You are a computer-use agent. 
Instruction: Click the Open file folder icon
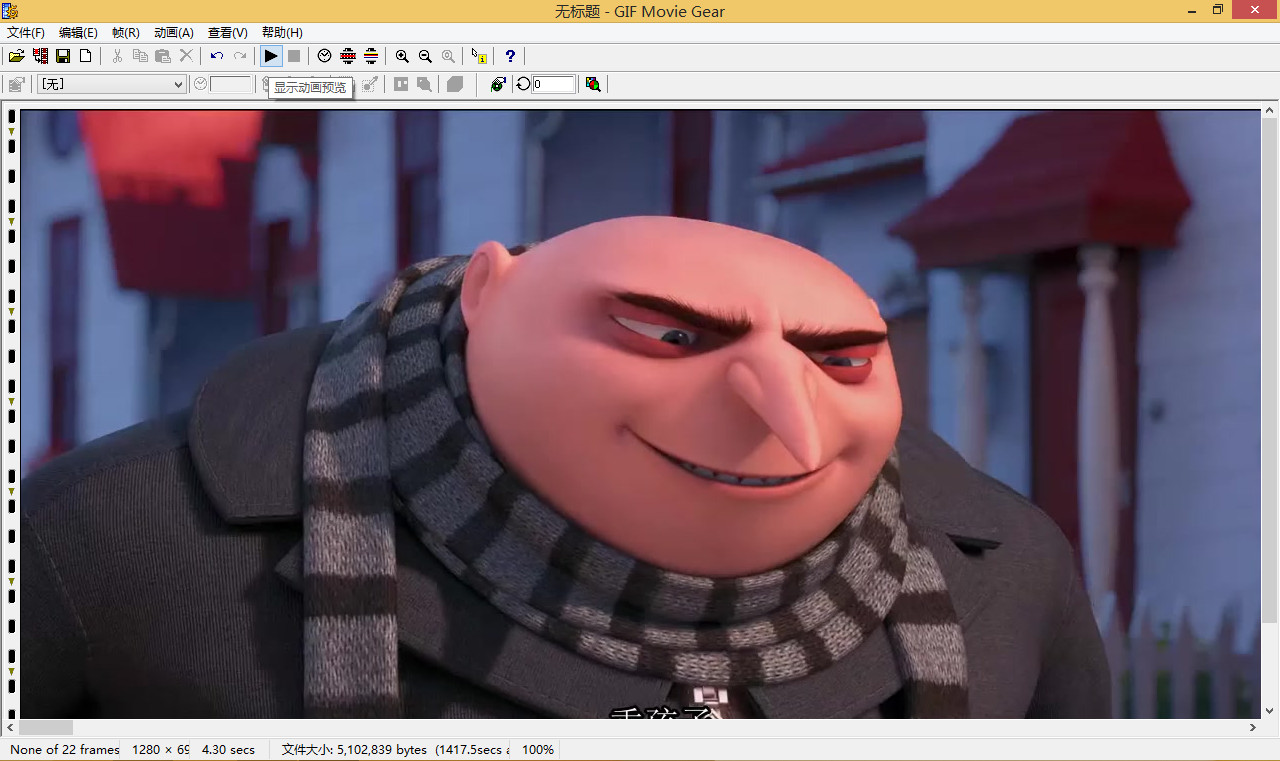[x=17, y=56]
